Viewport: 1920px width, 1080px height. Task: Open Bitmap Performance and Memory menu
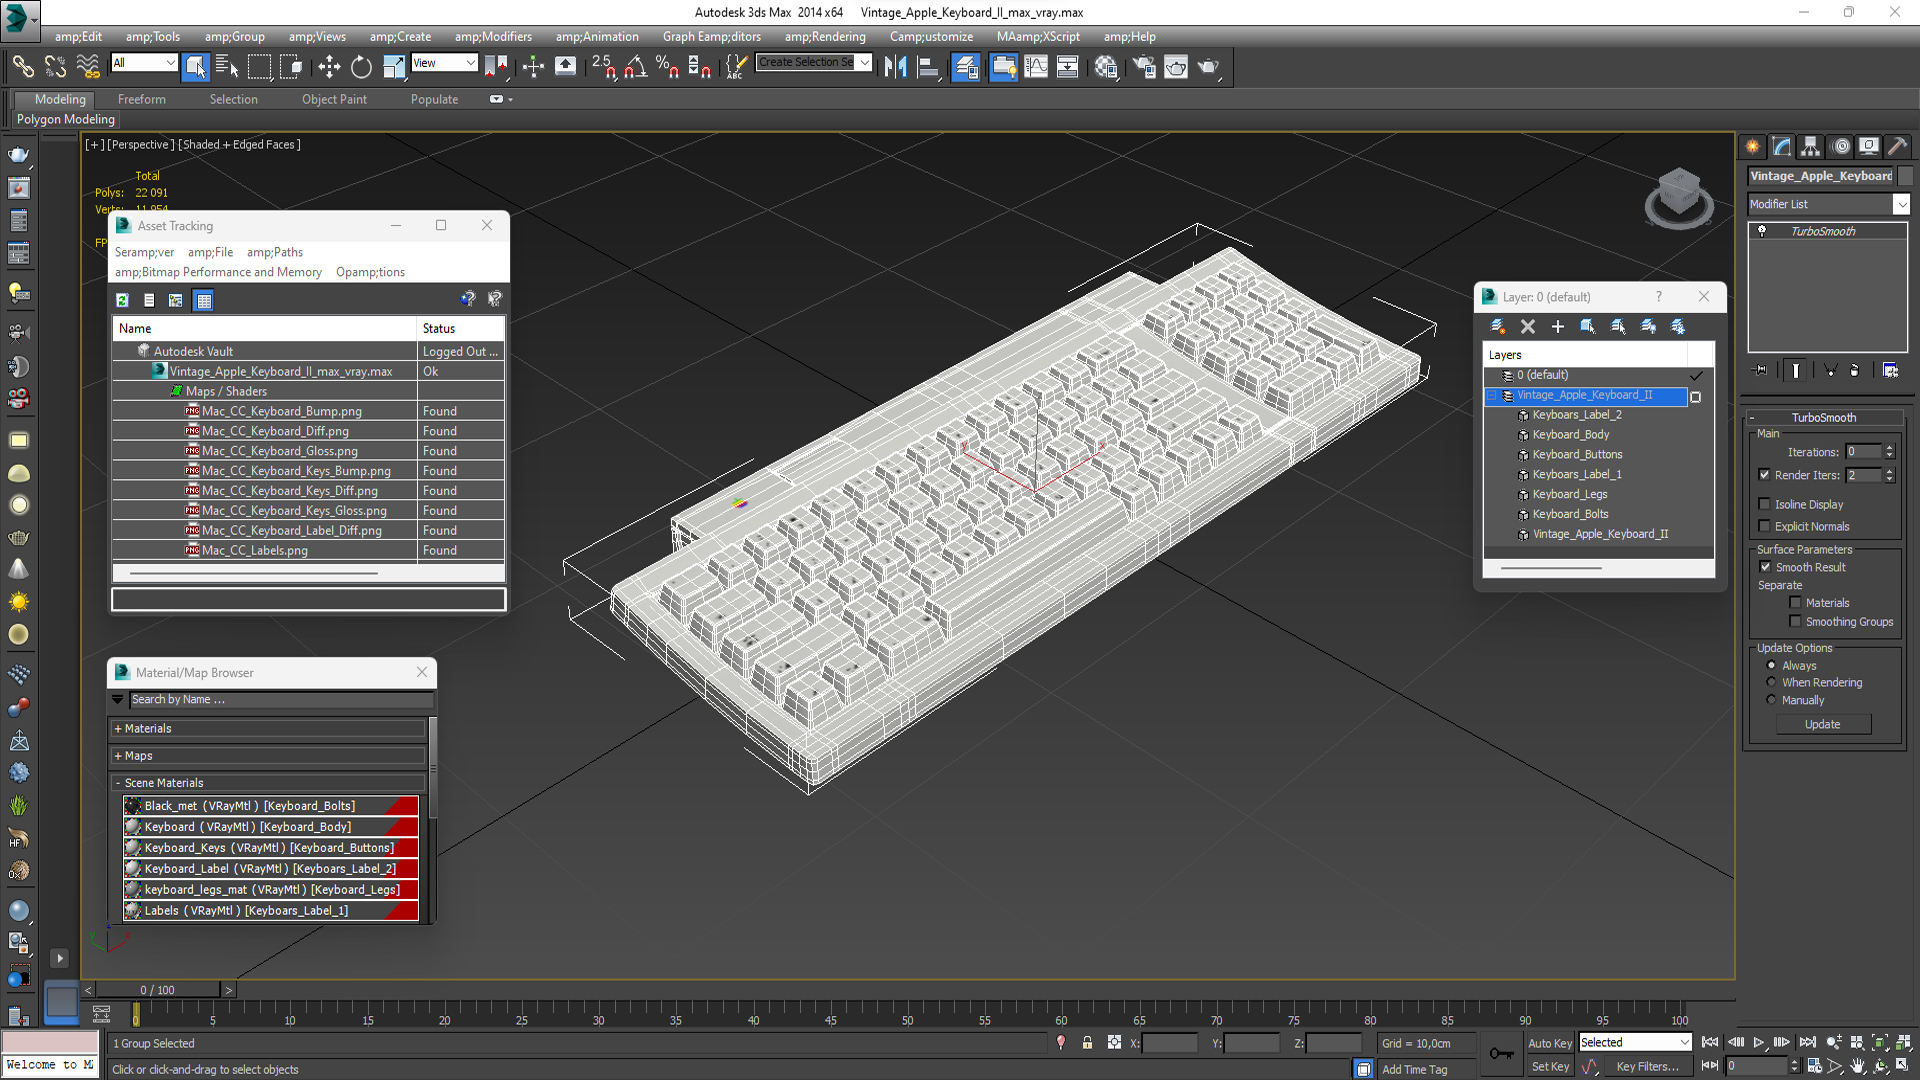(218, 272)
